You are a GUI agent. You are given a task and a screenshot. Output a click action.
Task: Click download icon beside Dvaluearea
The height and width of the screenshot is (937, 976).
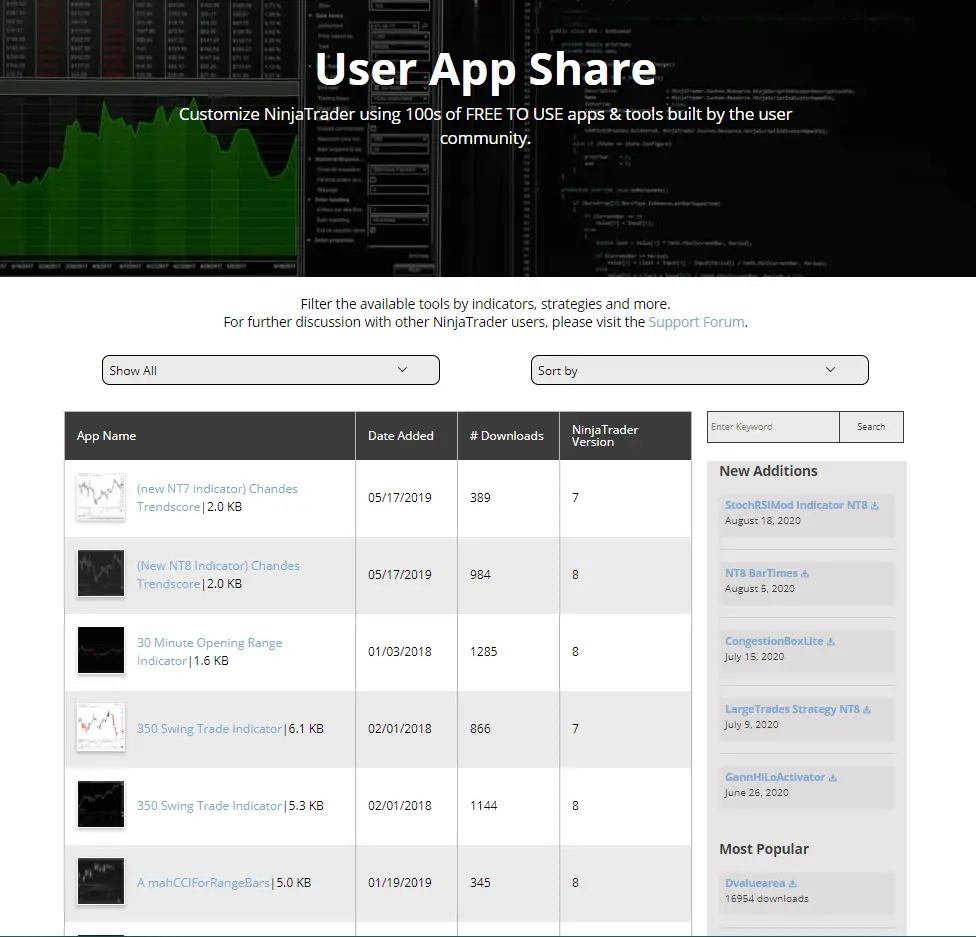(x=792, y=883)
